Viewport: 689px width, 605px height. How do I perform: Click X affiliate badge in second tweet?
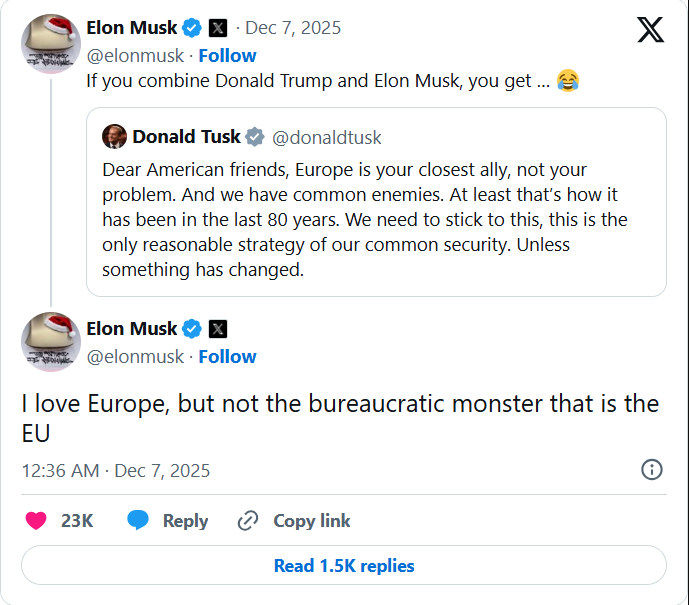pos(217,328)
